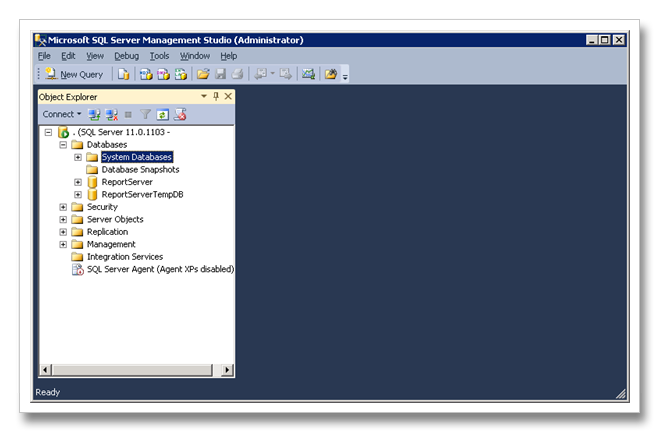Expand the System Databases folder
Screen dimensions: 660x433
78,157
